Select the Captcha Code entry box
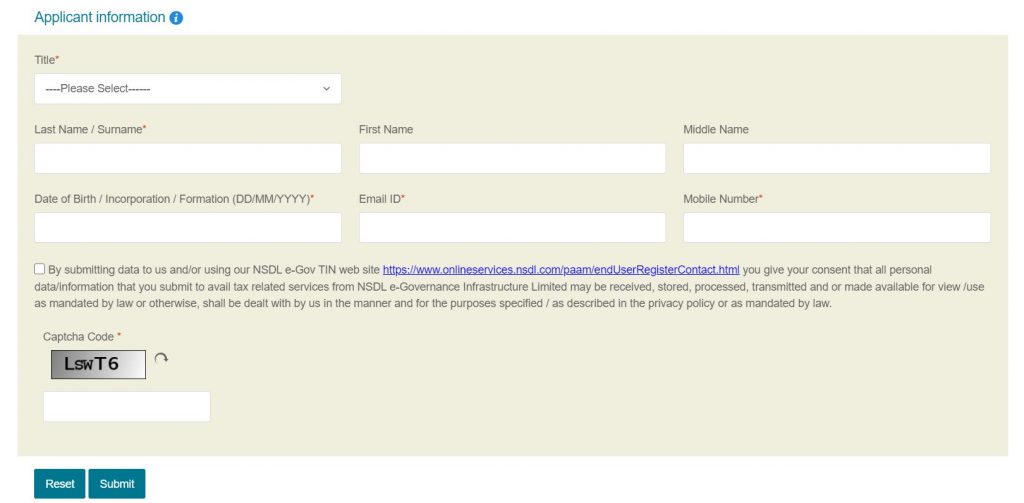 (127, 407)
